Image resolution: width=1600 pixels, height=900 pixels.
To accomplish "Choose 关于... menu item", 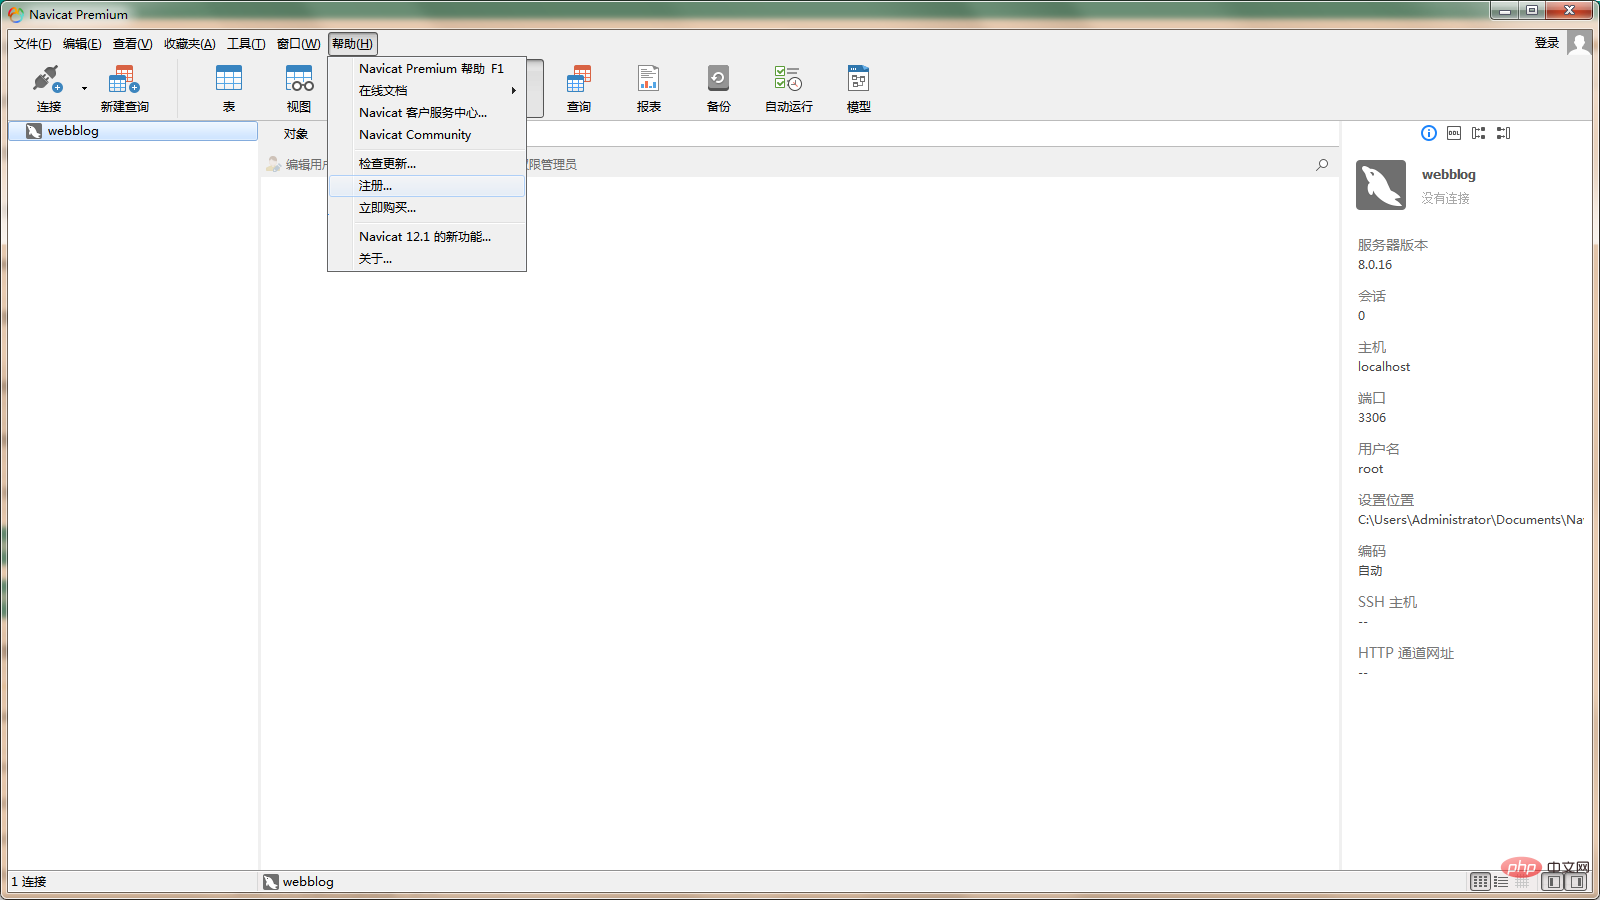I will (x=427, y=259).
